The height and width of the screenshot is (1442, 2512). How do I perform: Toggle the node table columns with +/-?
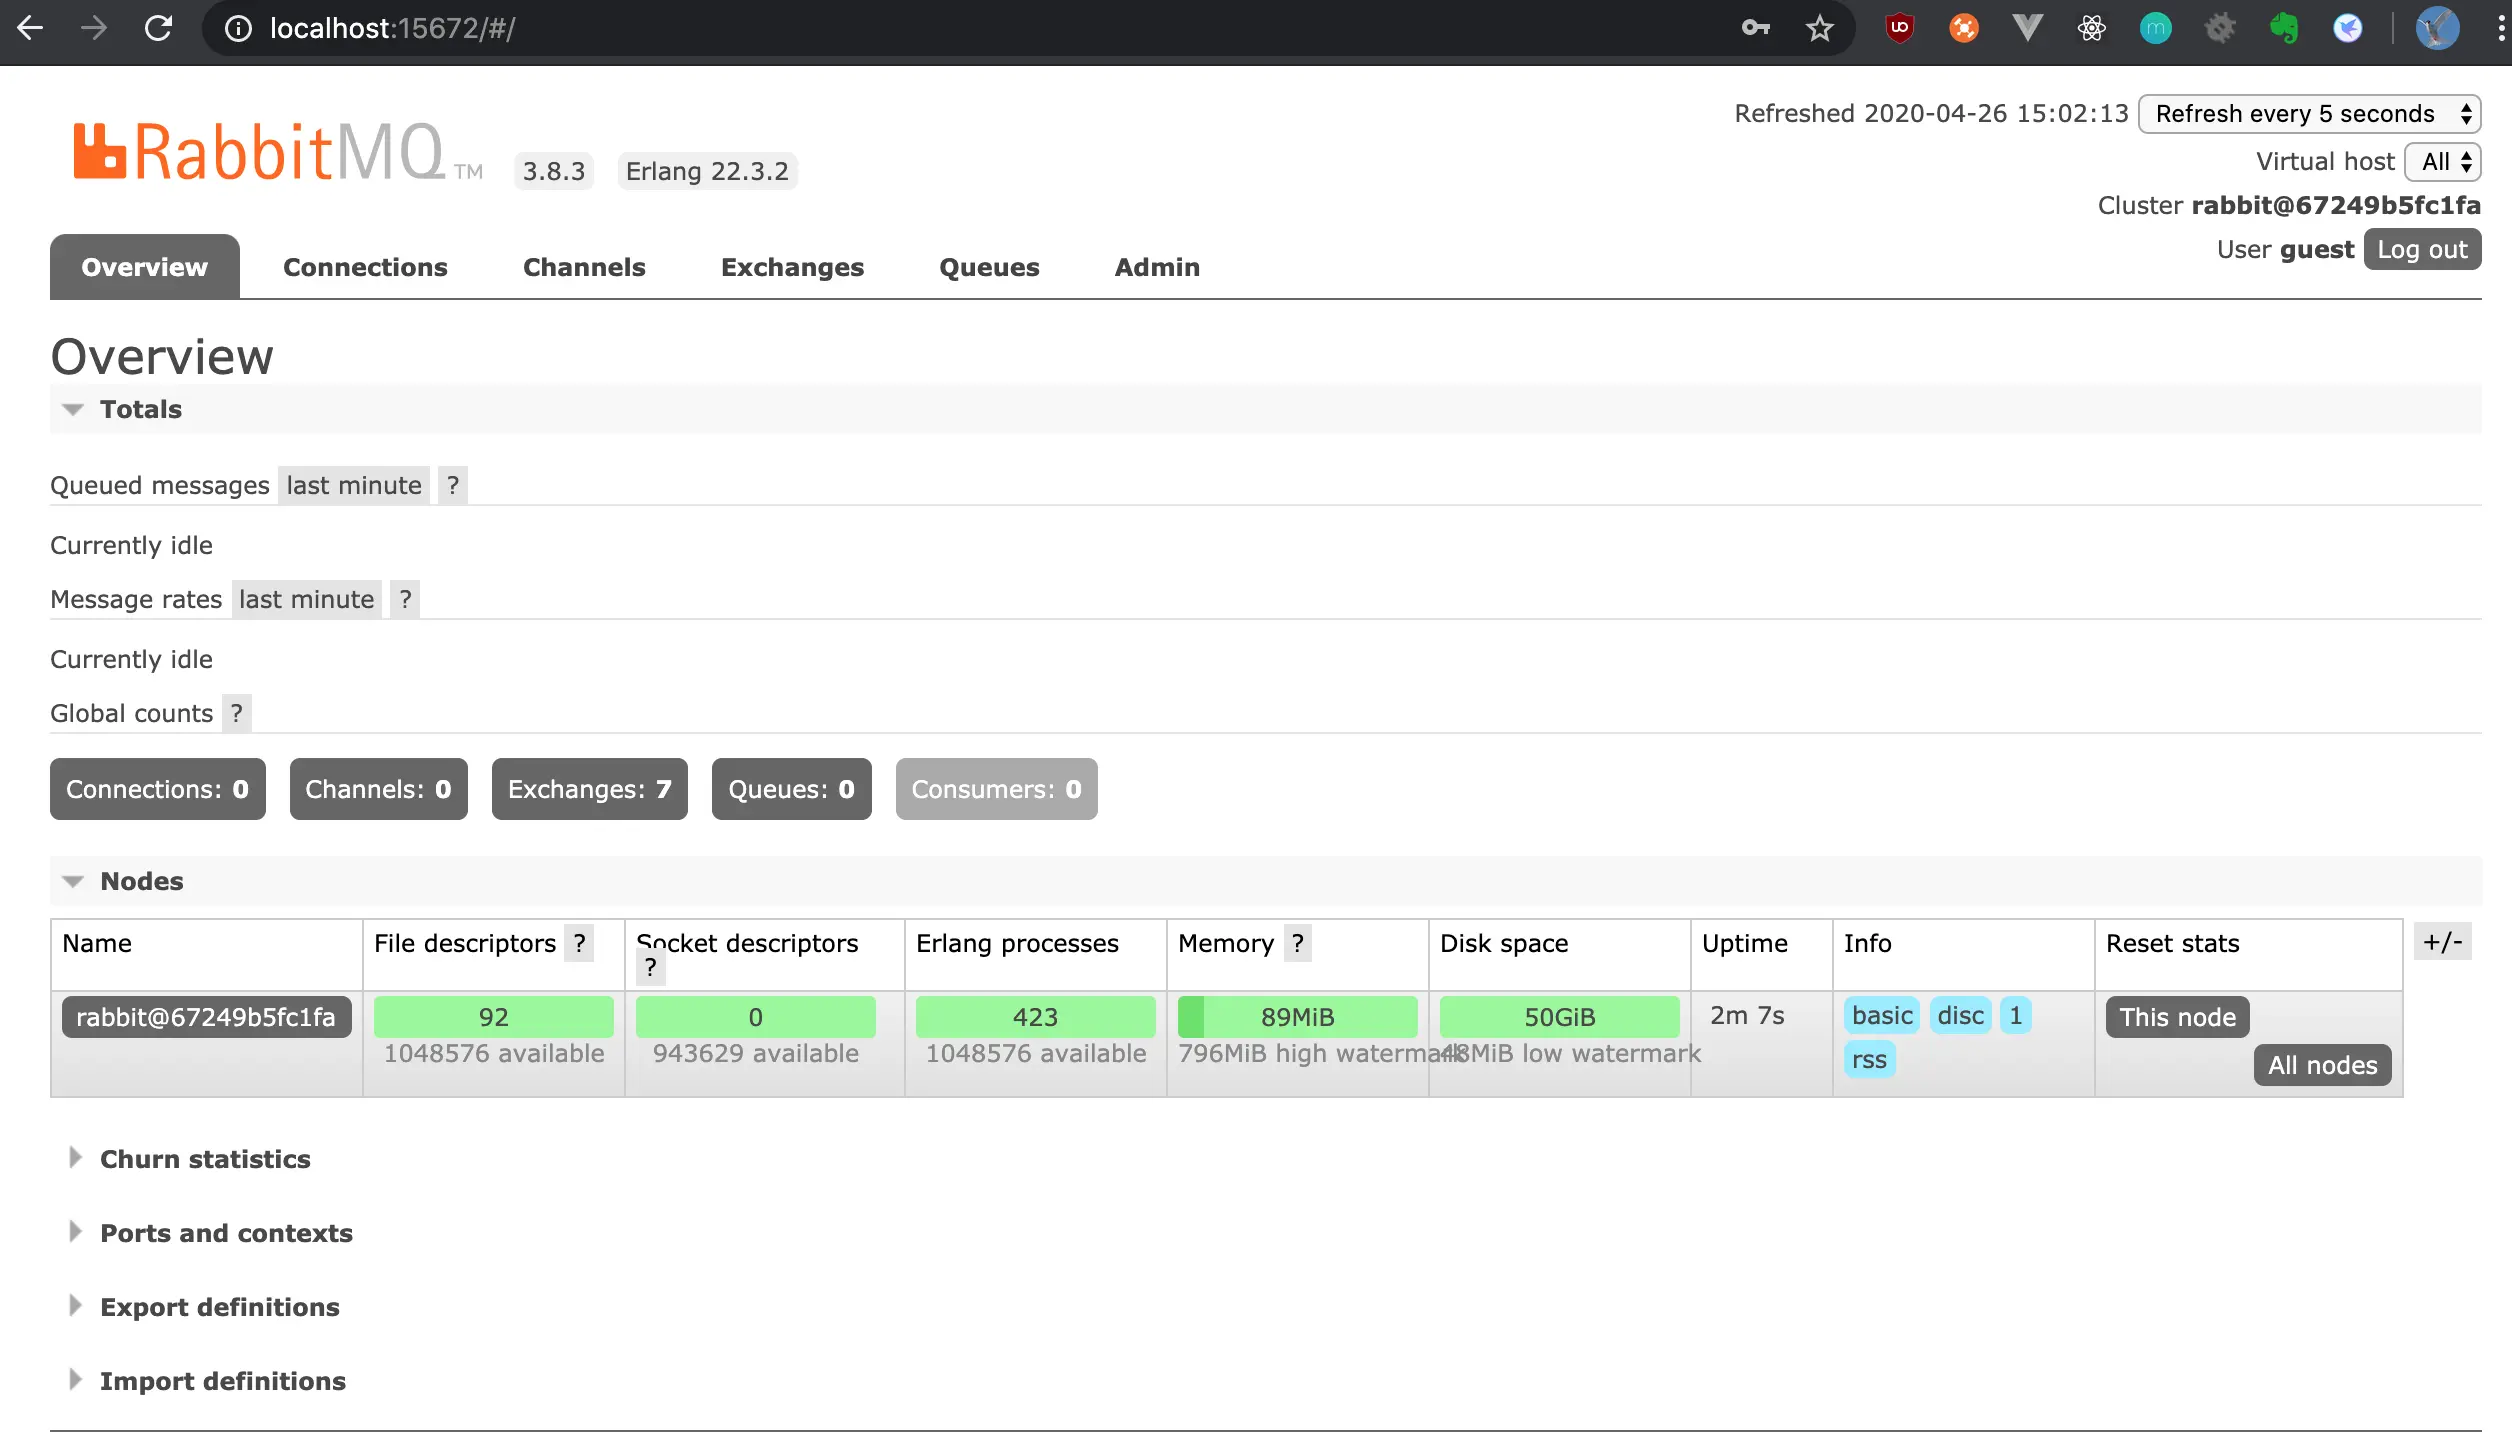point(2442,942)
